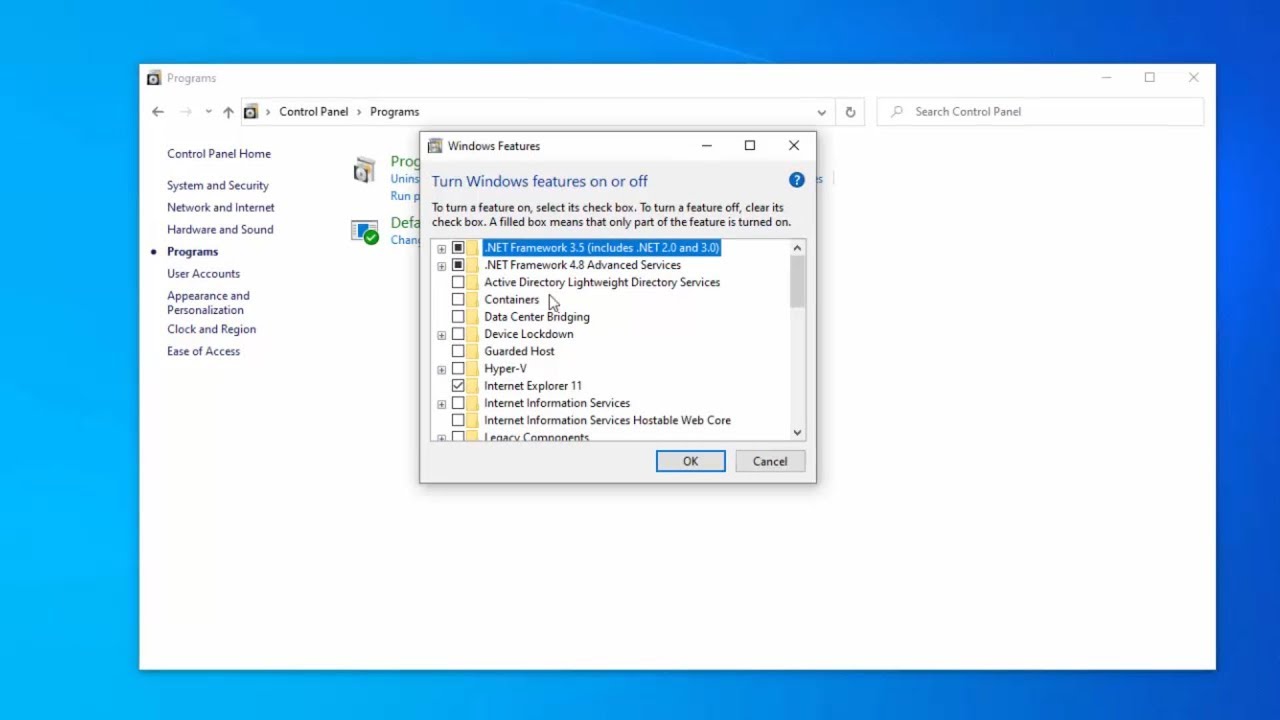The width and height of the screenshot is (1280, 720).
Task: Toggle the .NET Framework 3.5 checkbox
Action: pyautogui.click(x=458, y=248)
